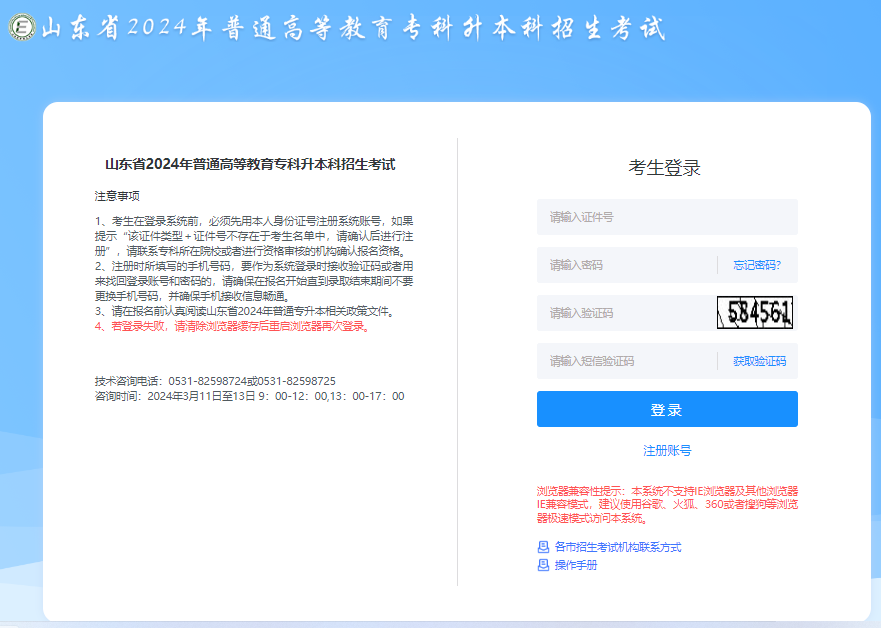Open the 忘记密码? link
881x628 pixels.
[x=757, y=265]
